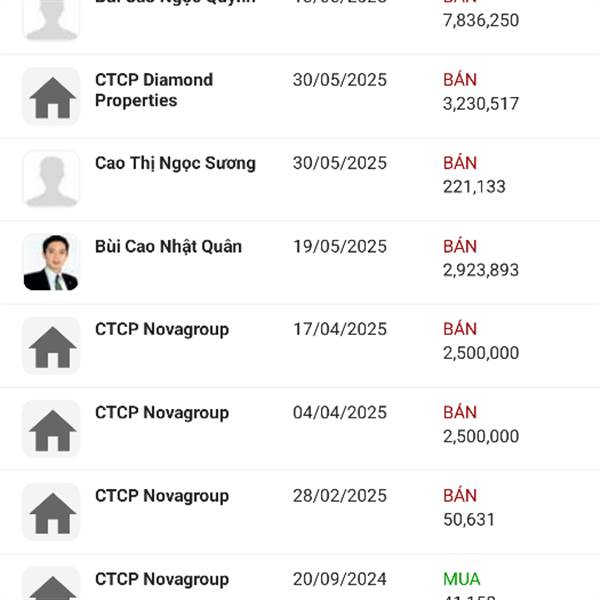Image resolution: width=600 pixels, height=600 pixels.
Task: Click the 04/04/2025 transaction date
Action: [339, 412]
